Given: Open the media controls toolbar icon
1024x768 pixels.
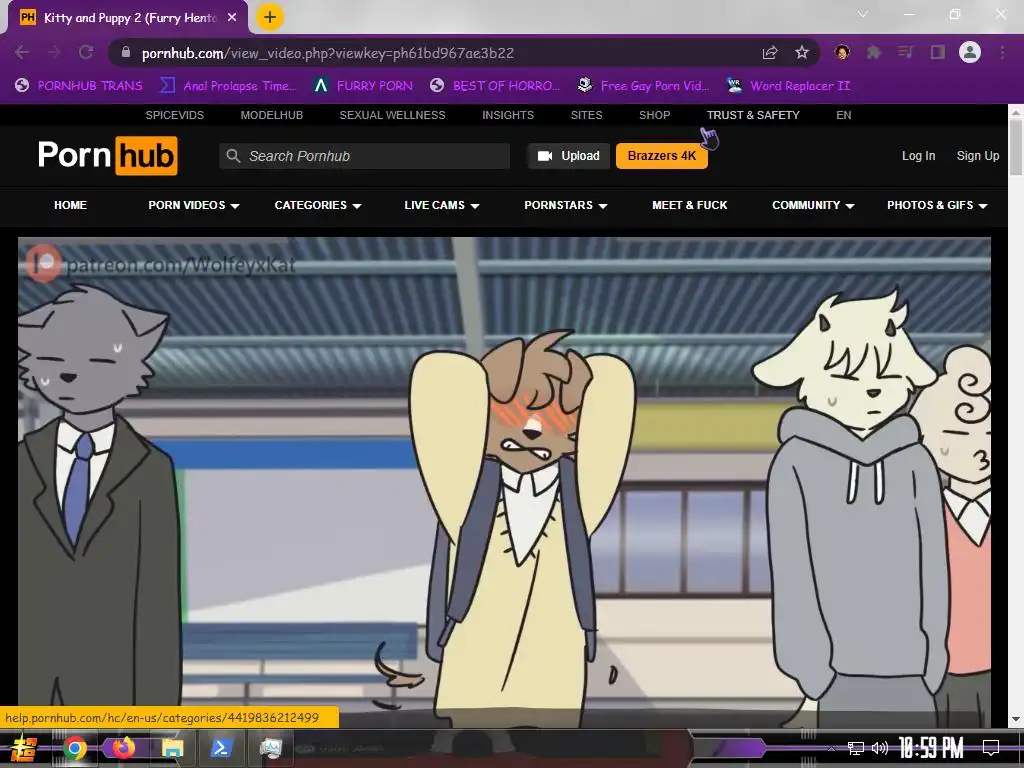Looking at the screenshot, I should 906,53.
